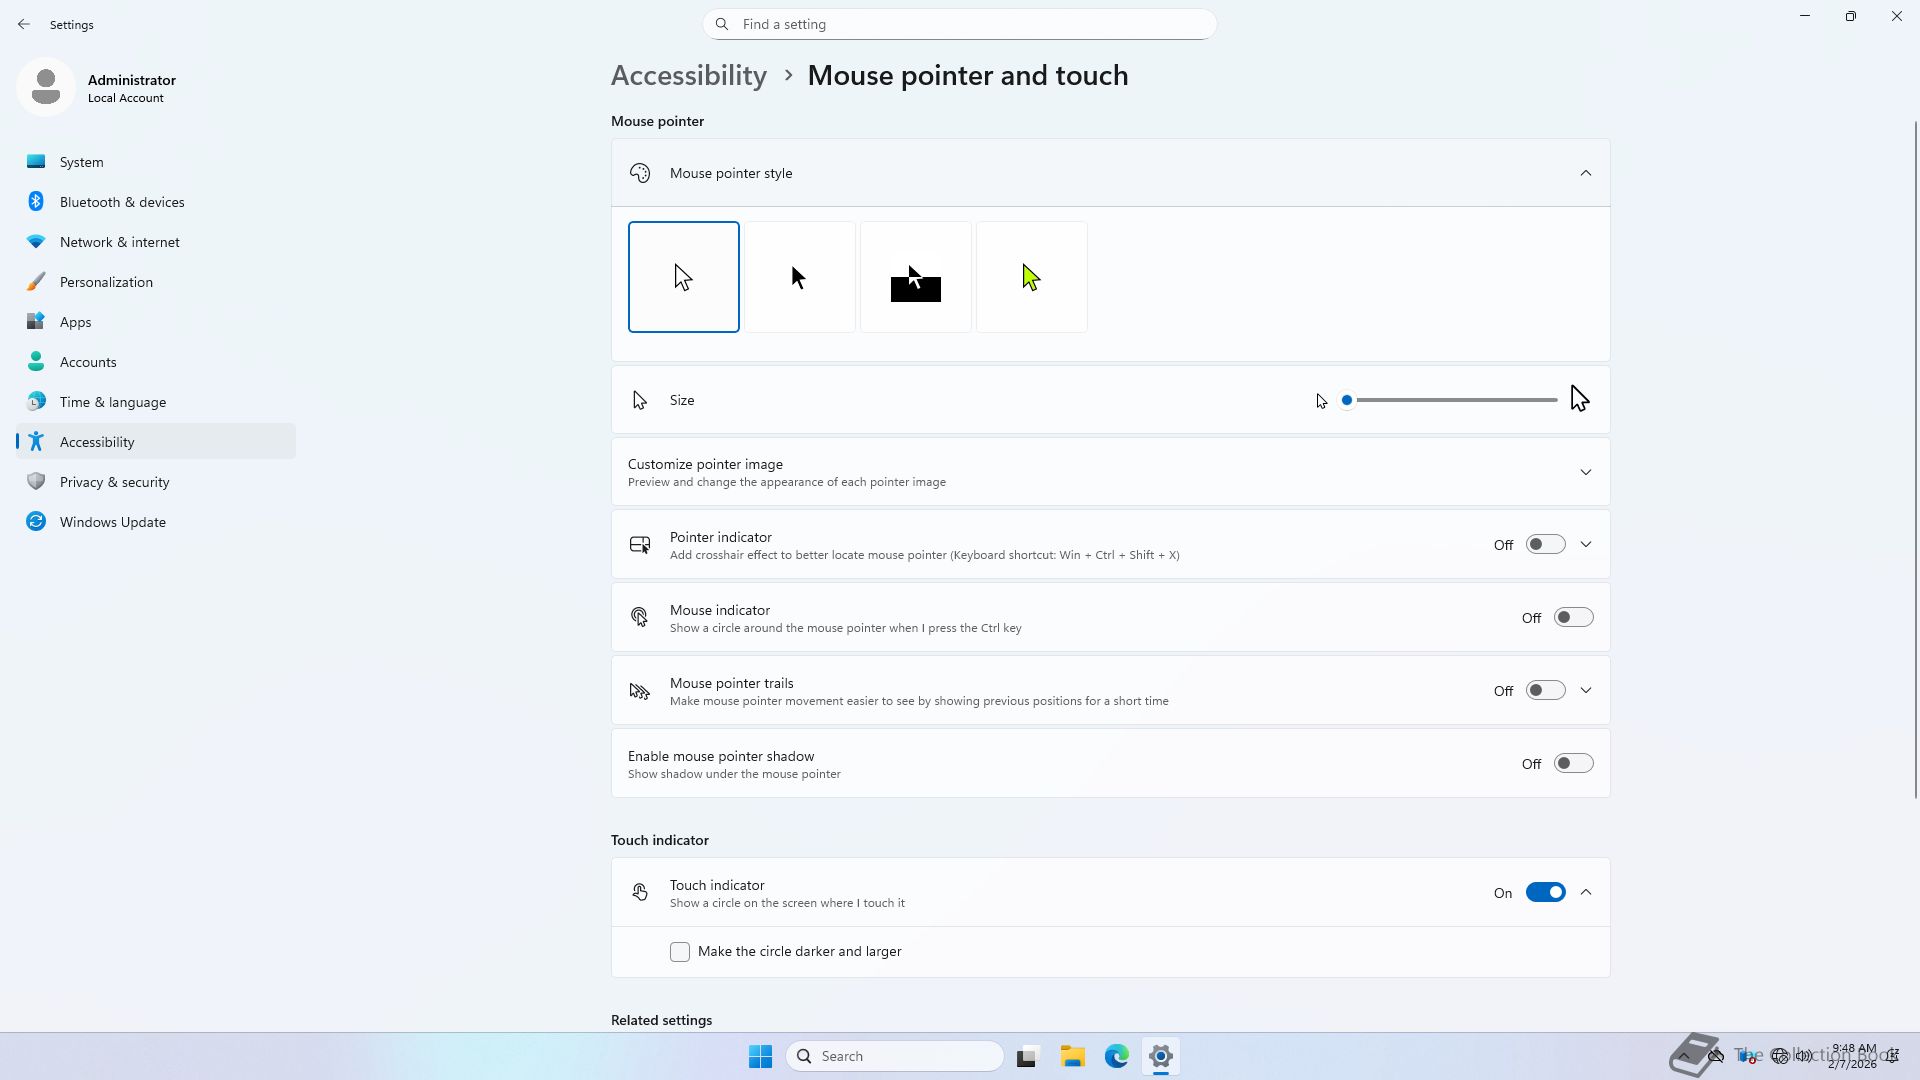Select the black mouse pointer style
This screenshot has height=1080, width=1920.
click(799, 277)
